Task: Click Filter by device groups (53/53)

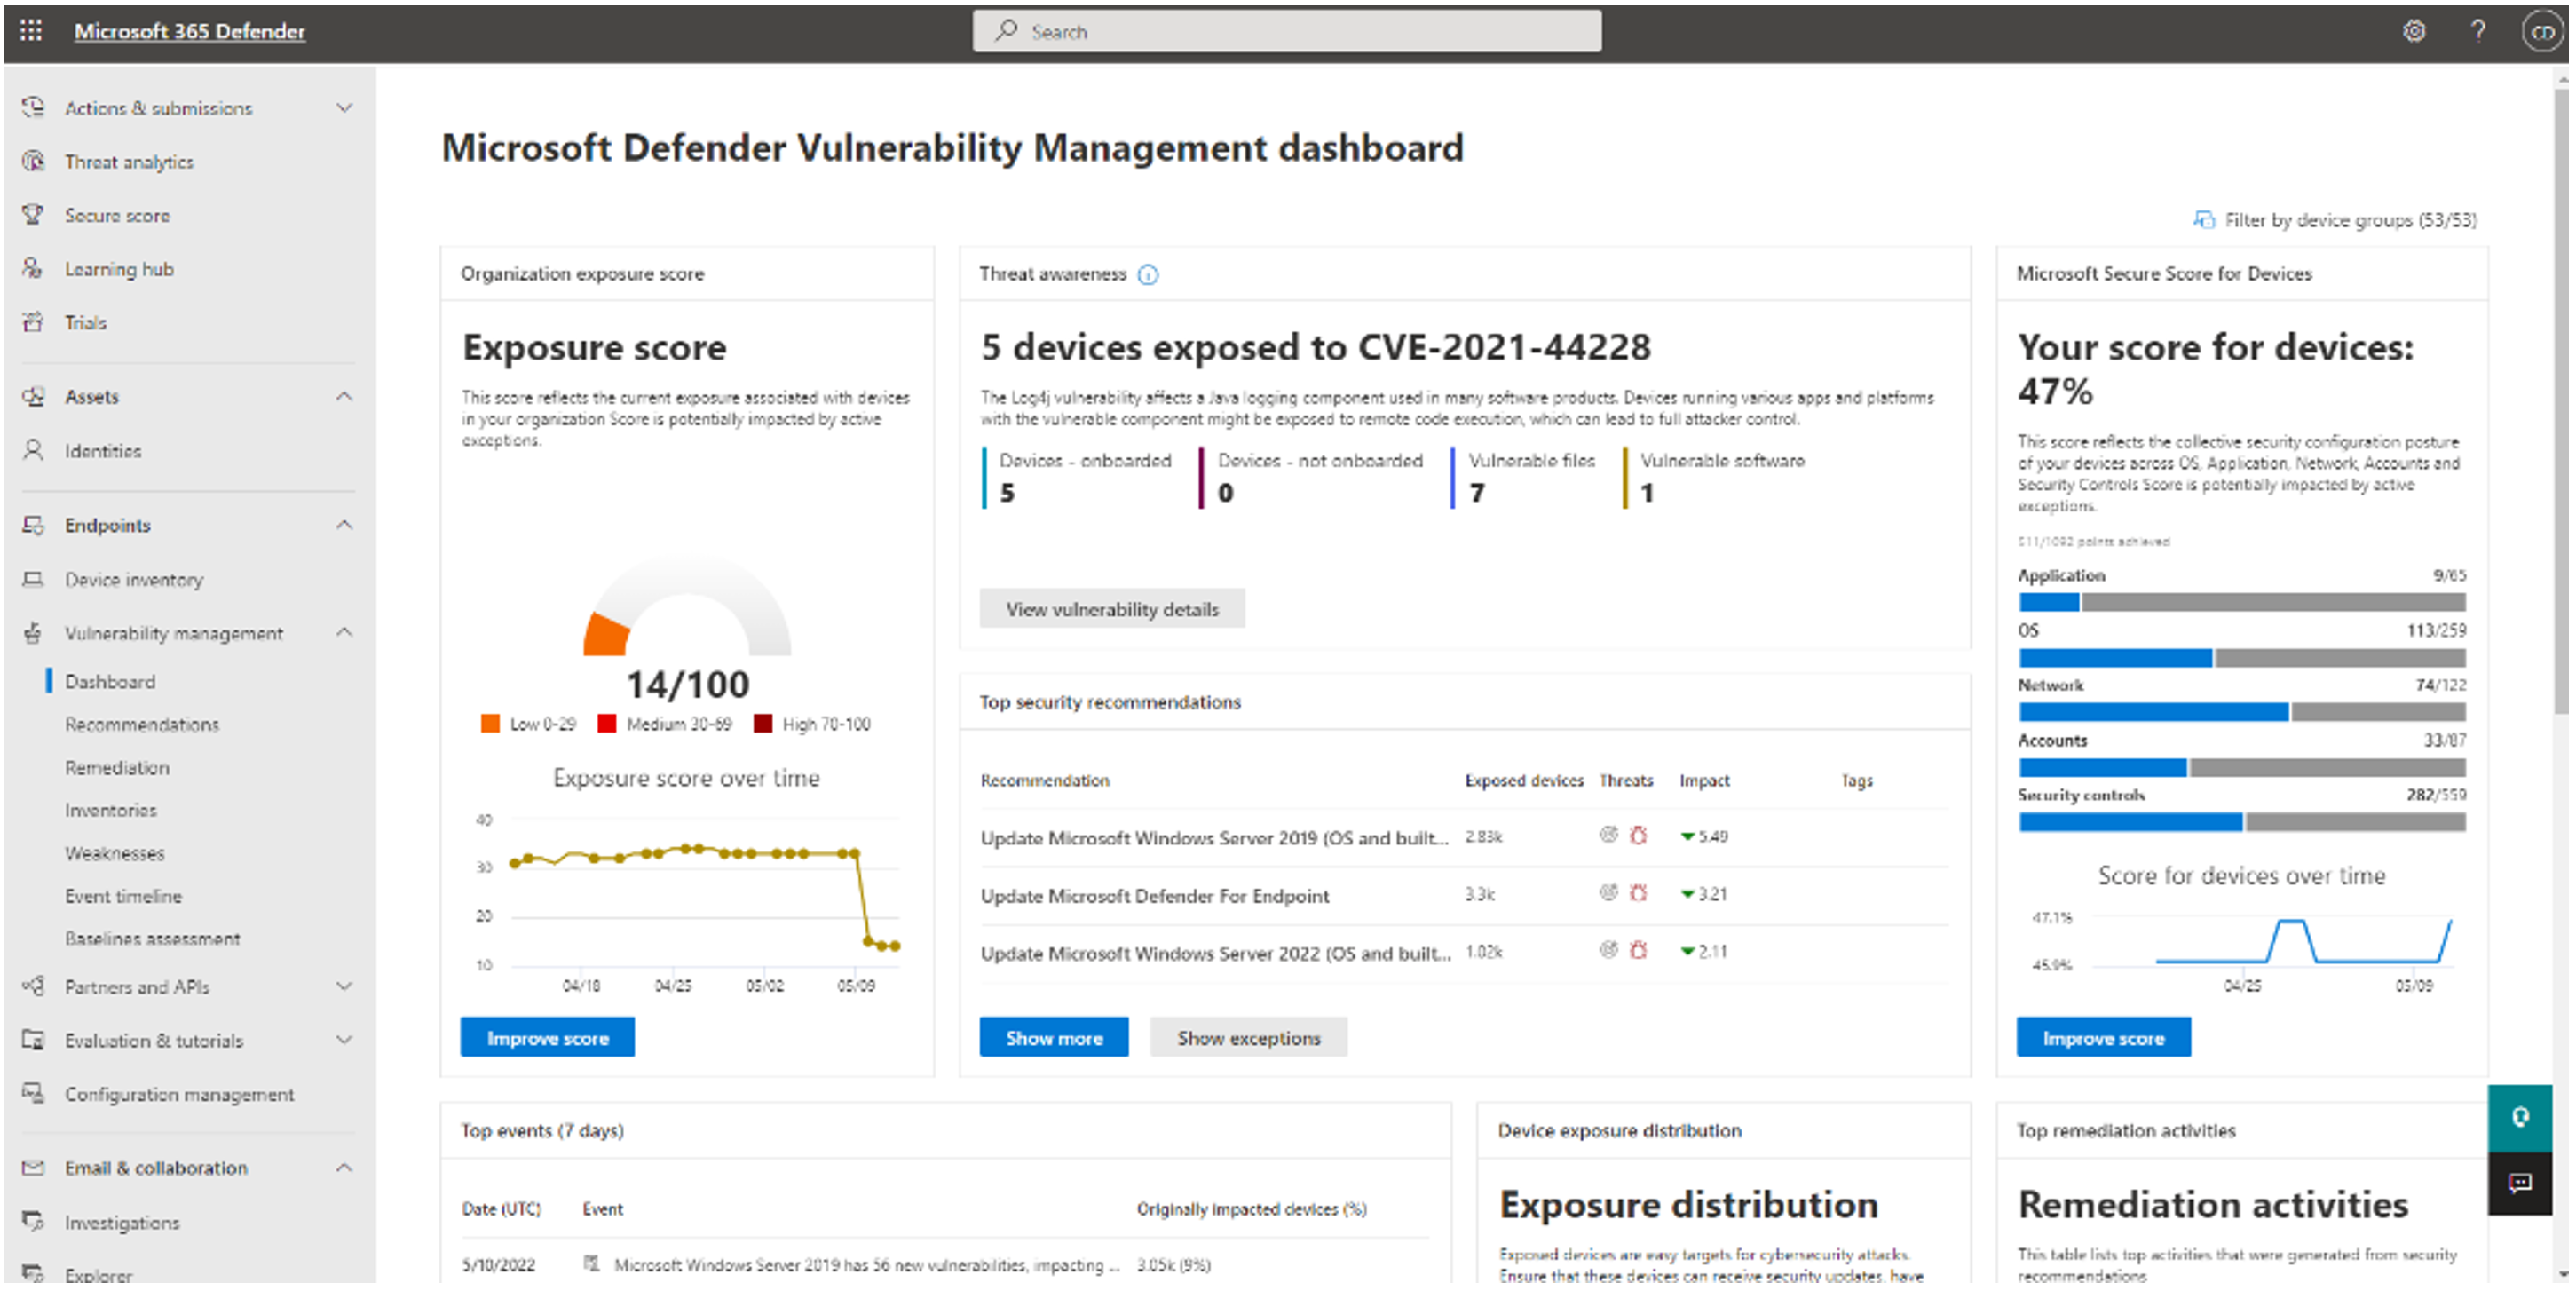Action: (x=2335, y=219)
